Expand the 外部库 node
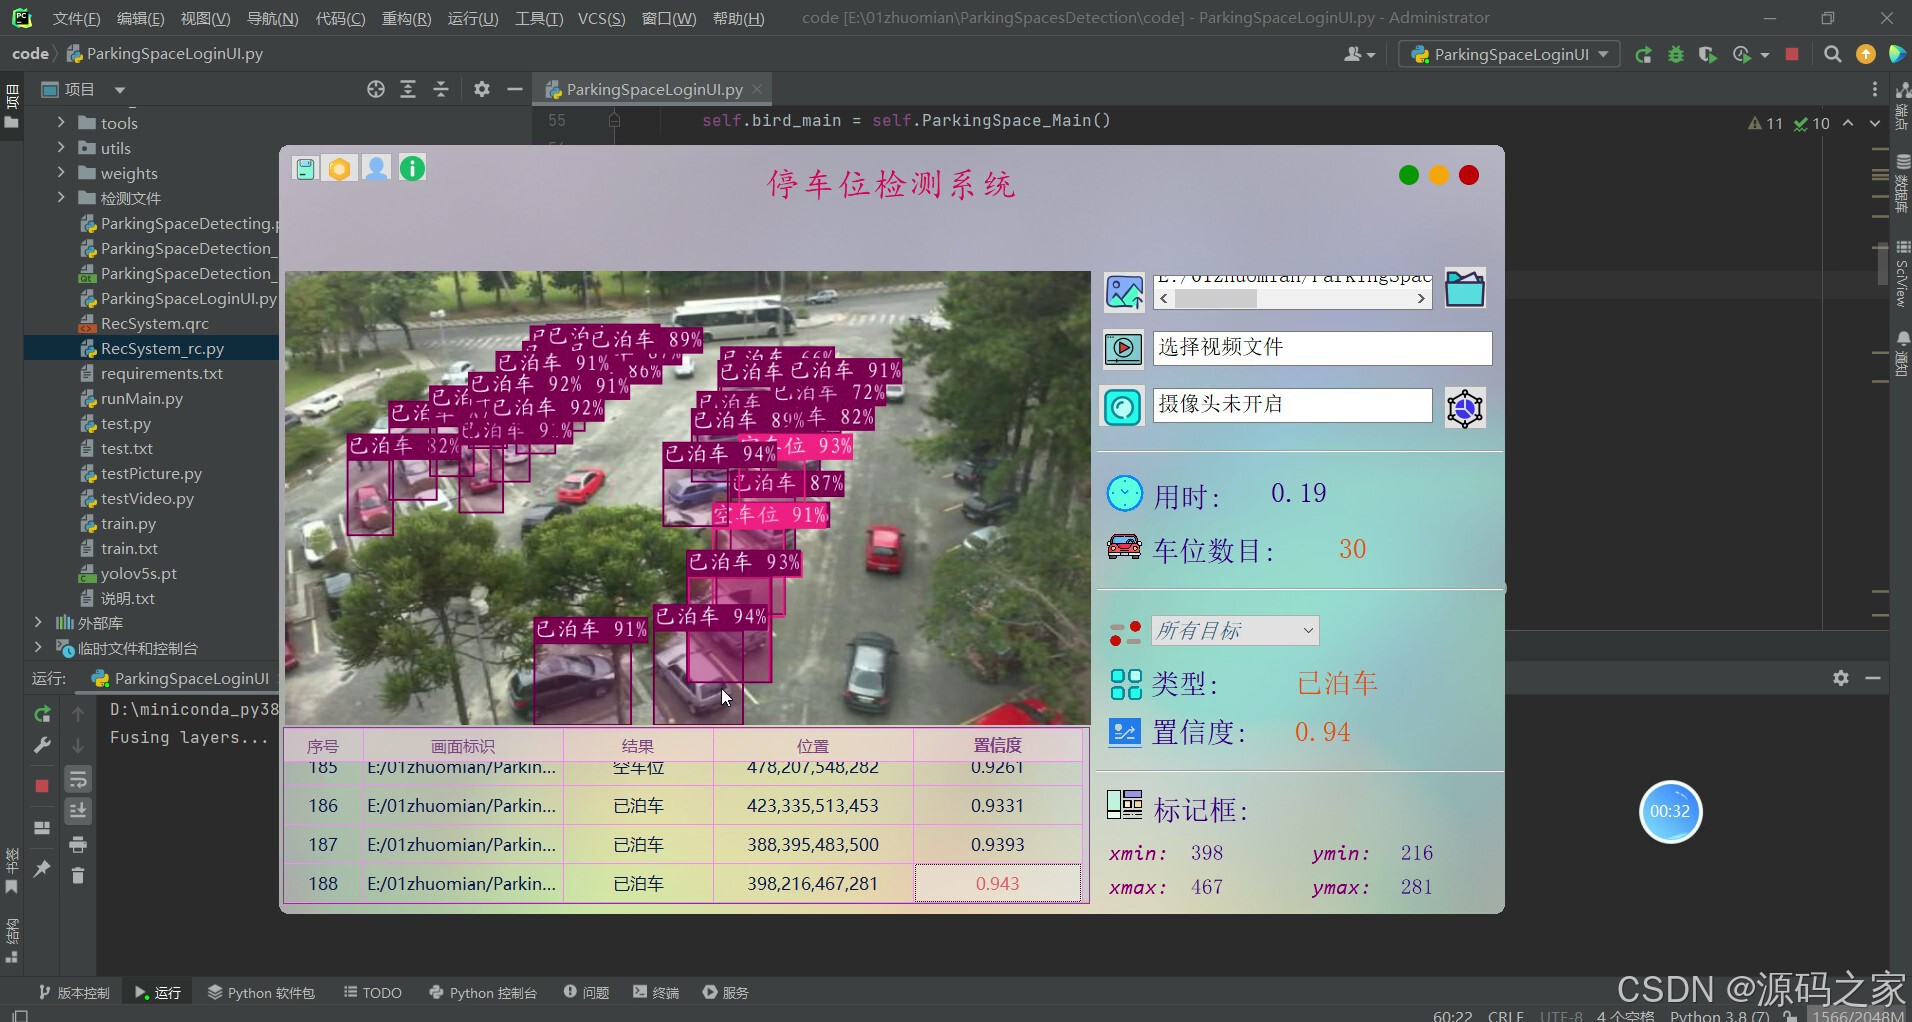The width and height of the screenshot is (1912, 1022). coord(38,622)
